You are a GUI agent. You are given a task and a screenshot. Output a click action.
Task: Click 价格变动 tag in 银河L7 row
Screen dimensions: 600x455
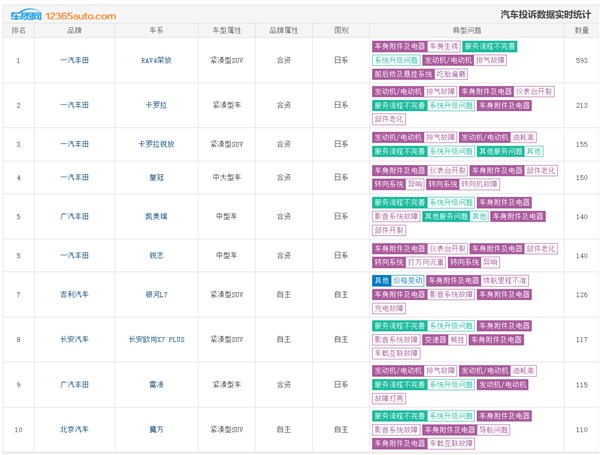[x=408, y=281]
